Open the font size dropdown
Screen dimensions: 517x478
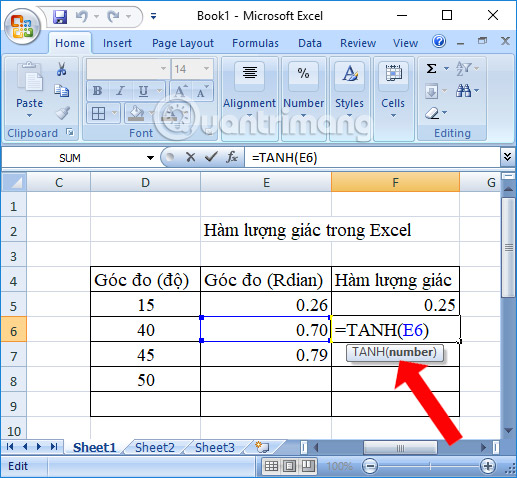tap(207, 69)
